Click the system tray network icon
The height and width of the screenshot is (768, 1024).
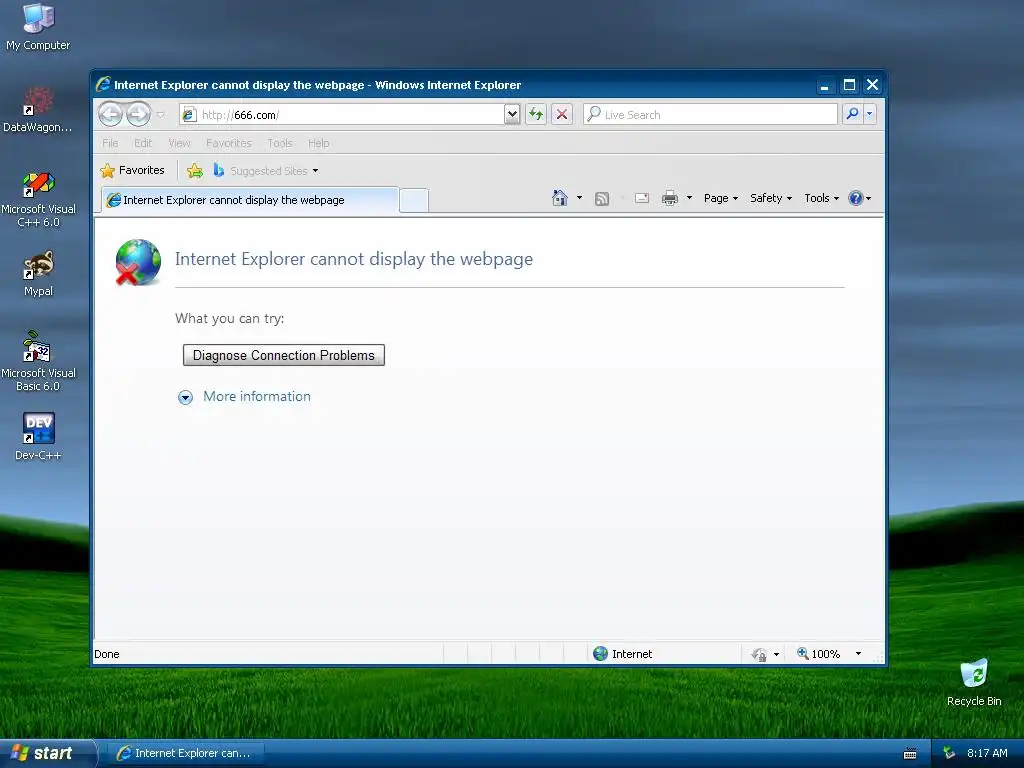tap(949, 753)
